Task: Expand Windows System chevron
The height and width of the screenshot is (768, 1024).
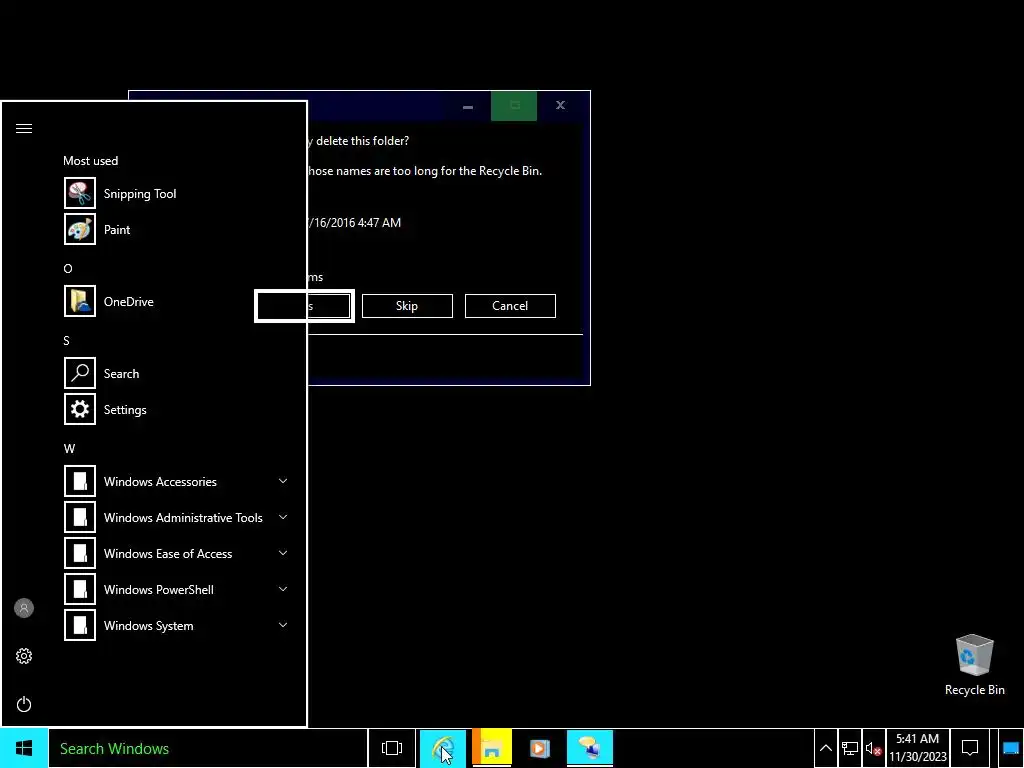Action: pyautogui.click(x=283, y=625)
